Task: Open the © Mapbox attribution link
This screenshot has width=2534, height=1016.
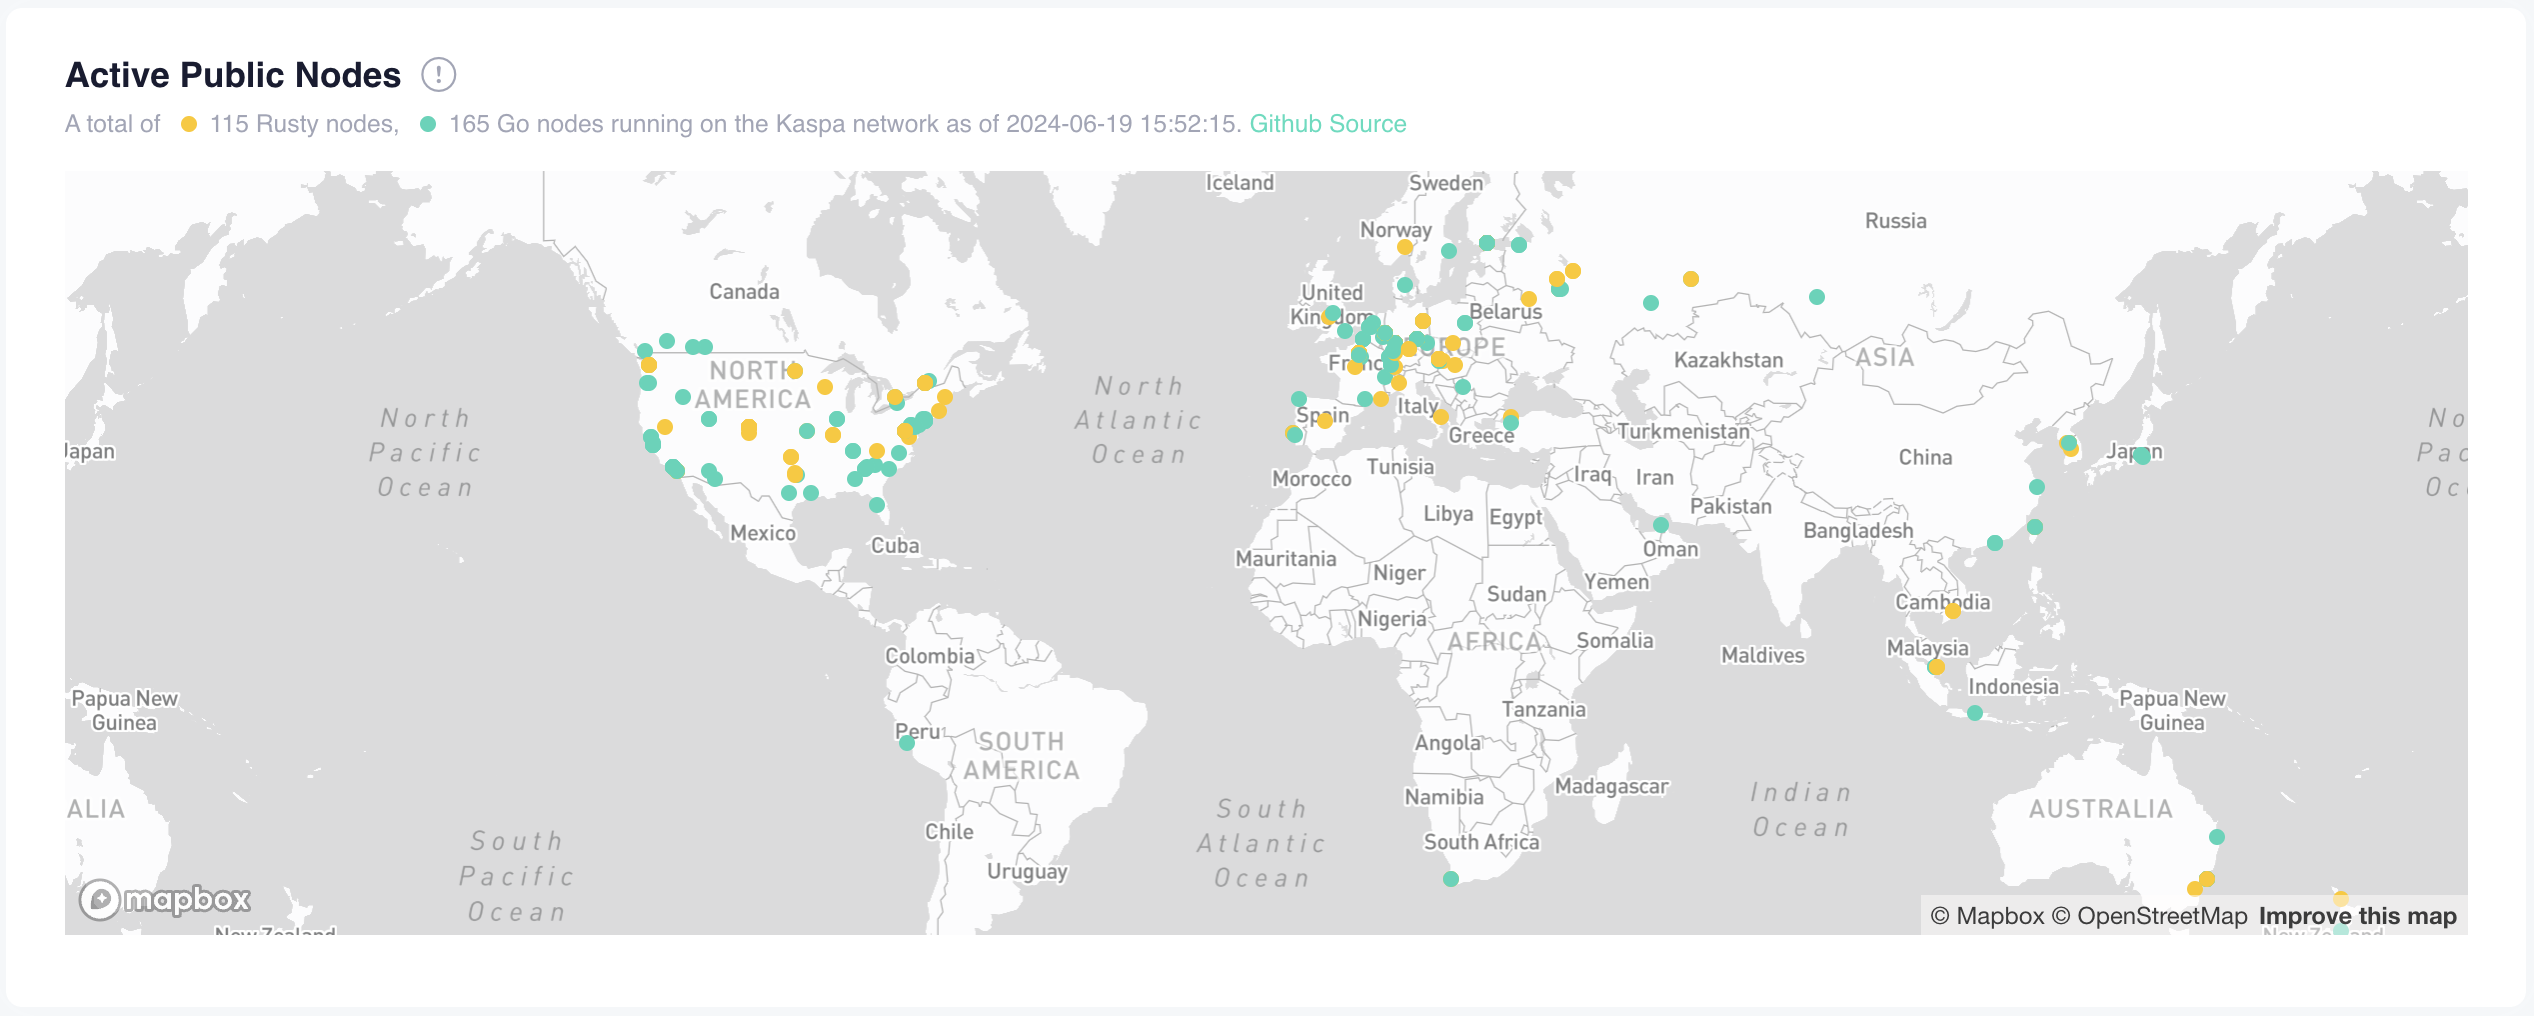Action: point(1986,916)
